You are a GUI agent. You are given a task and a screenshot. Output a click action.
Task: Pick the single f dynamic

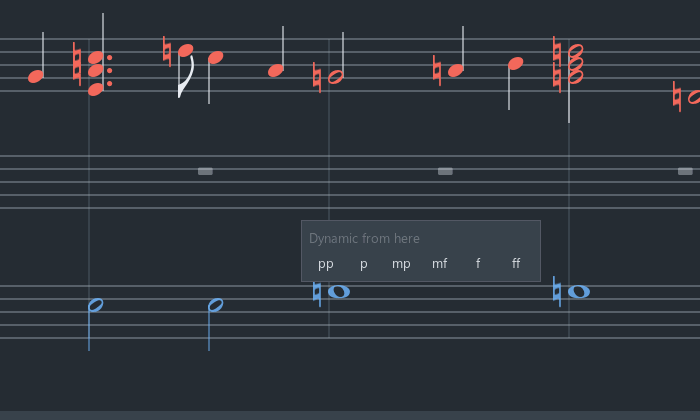coord(478,264)
